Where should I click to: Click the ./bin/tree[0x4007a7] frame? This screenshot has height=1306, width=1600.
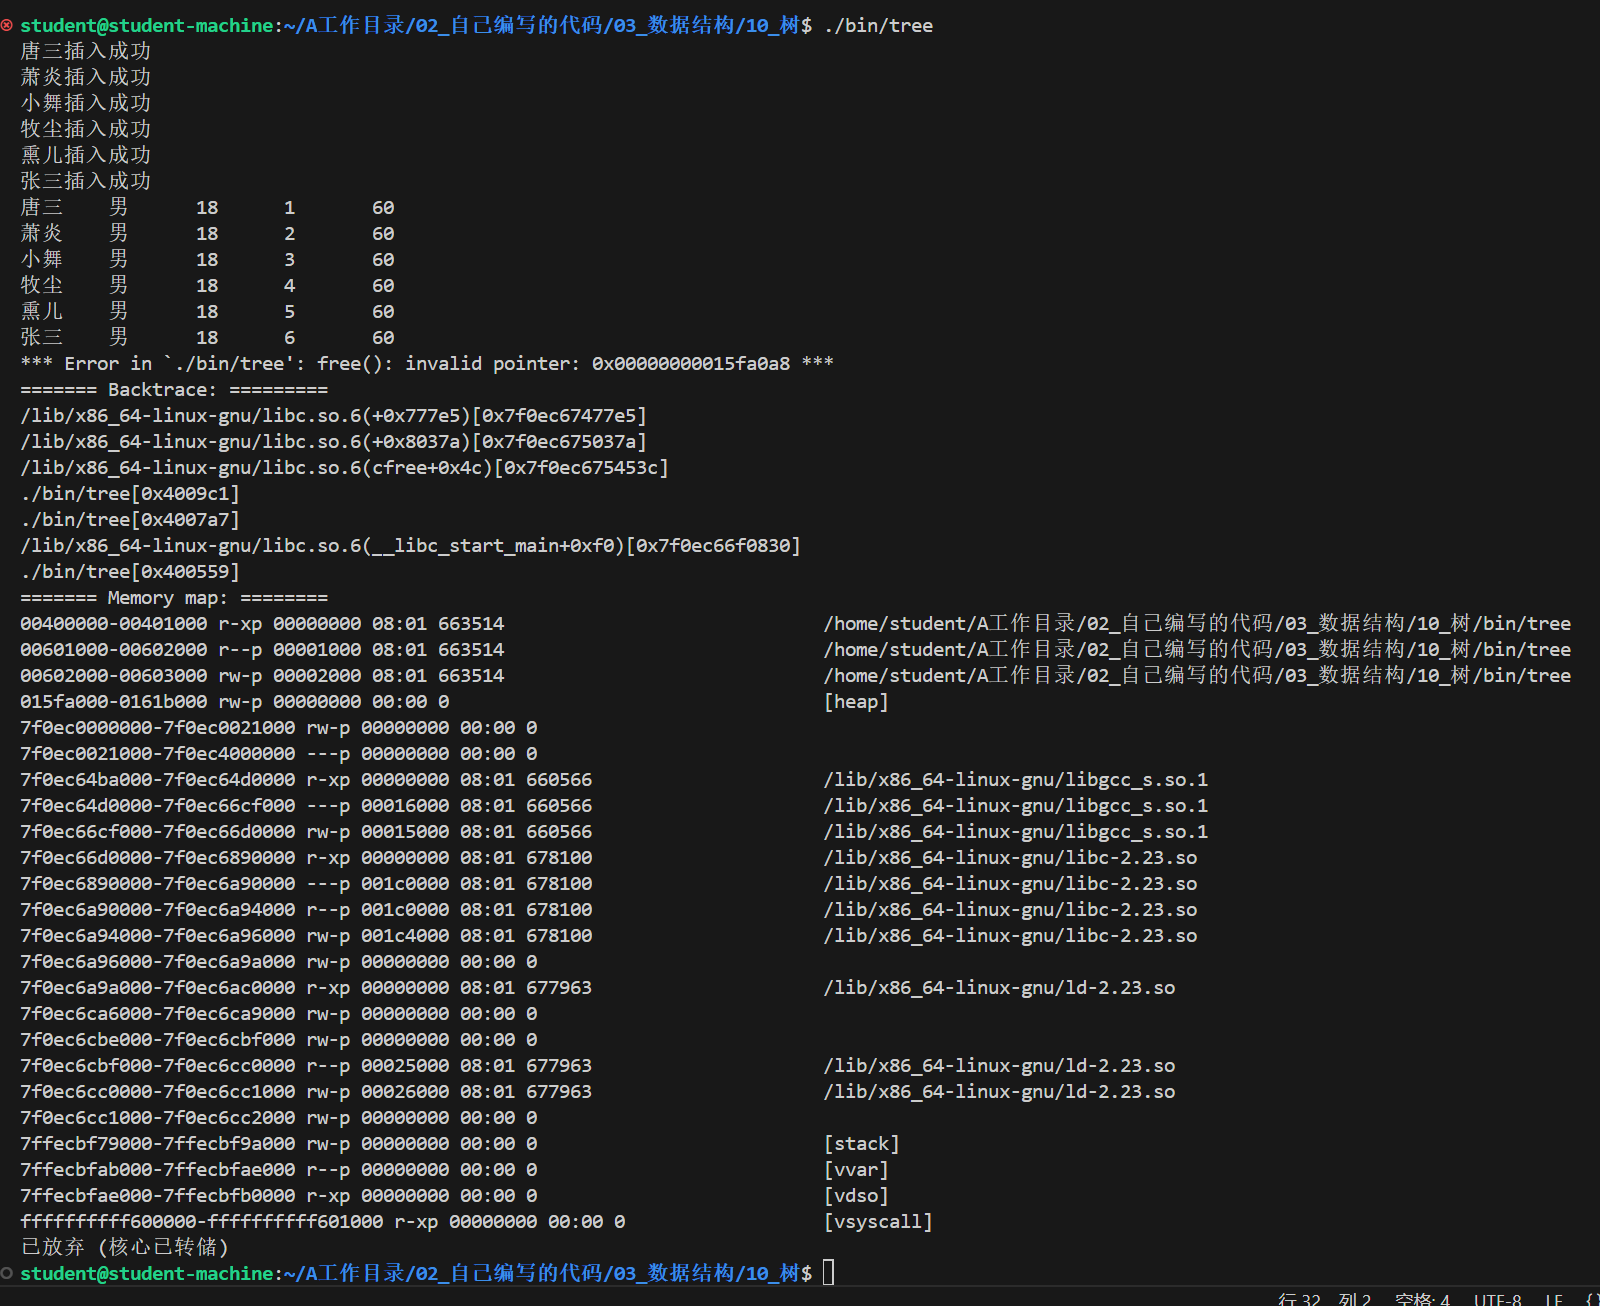click(x=130, y=519)
